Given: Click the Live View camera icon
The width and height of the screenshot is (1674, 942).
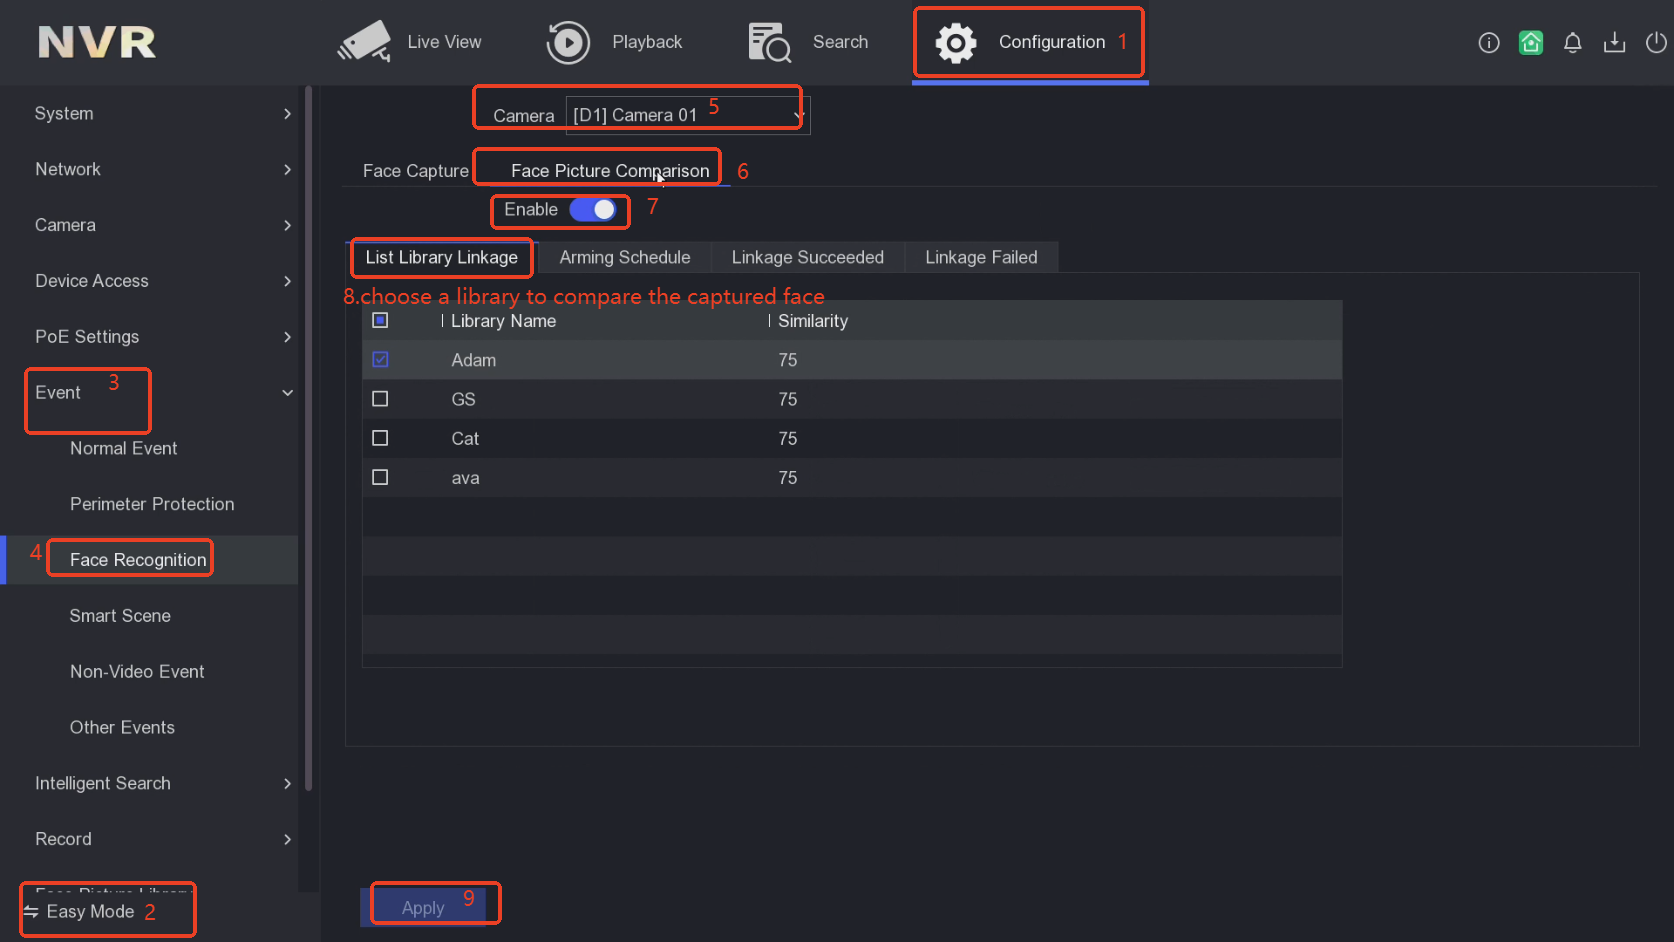Looking at the screenshot, I should pyautogui.click(x=364, y=42).
